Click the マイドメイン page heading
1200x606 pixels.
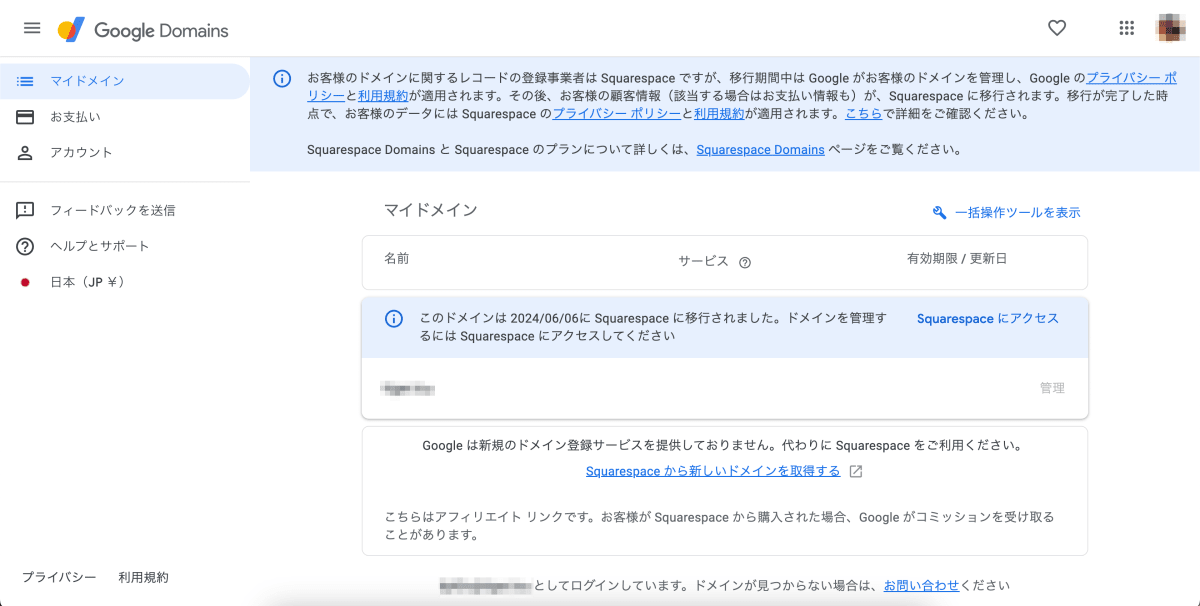click(x=431, y=210)
